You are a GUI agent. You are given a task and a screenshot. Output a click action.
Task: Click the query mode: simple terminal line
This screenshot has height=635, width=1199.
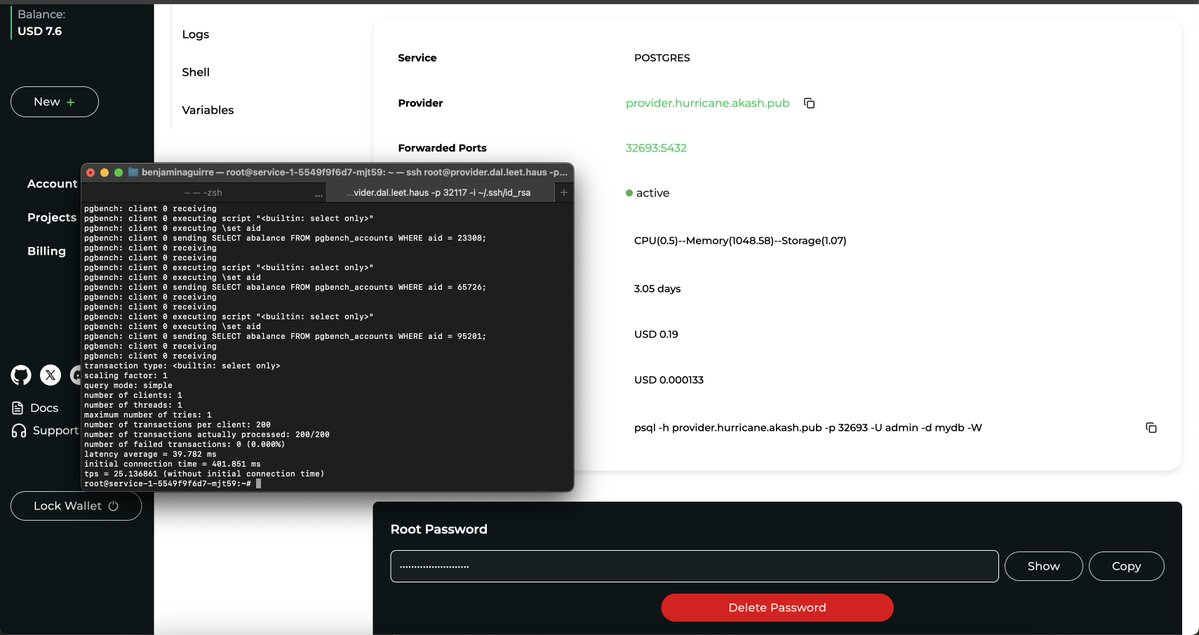click(128, 386)
